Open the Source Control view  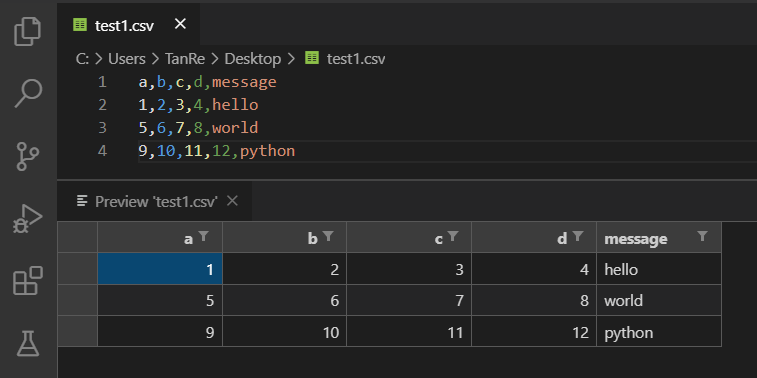coord(28,156)
